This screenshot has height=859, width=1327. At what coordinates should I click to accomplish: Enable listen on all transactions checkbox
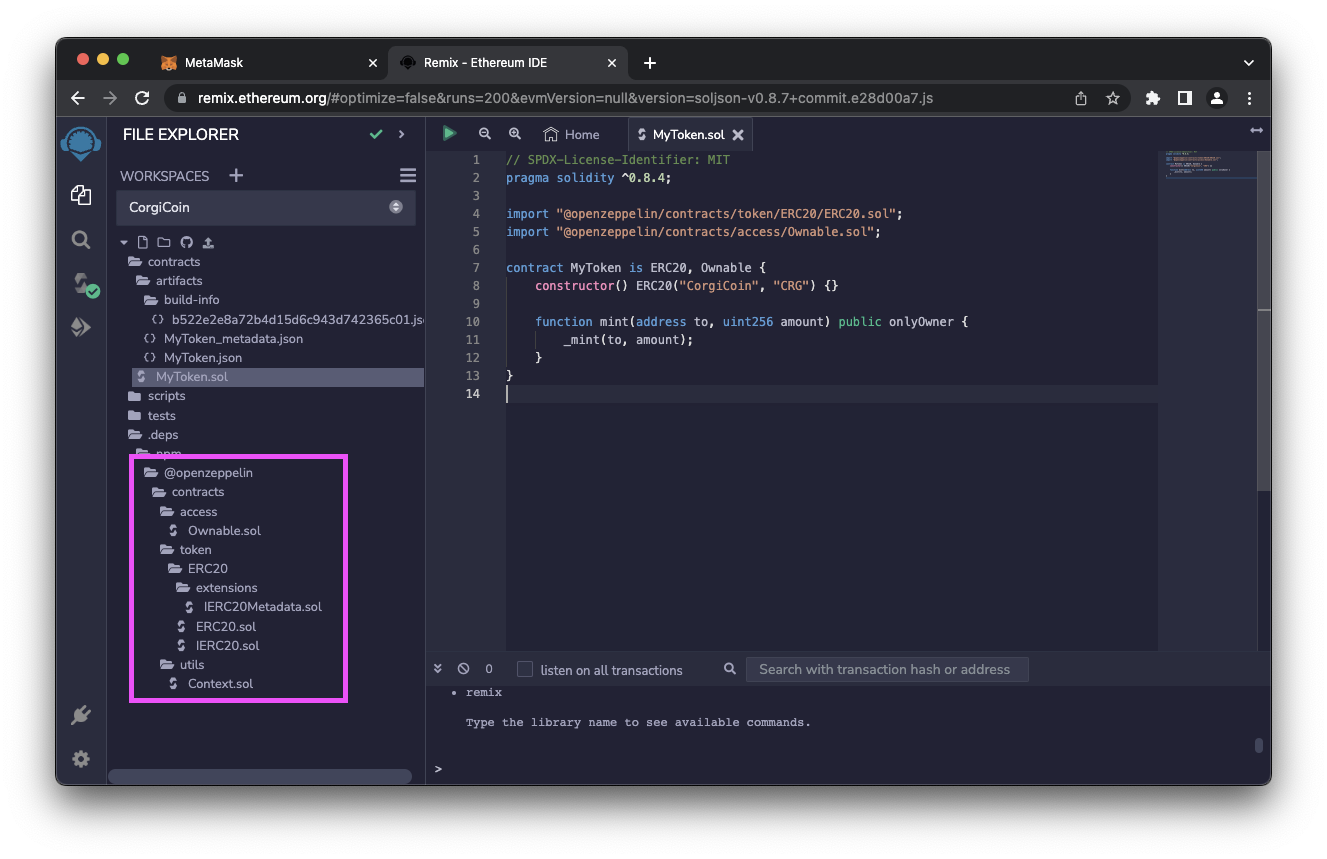525,670
